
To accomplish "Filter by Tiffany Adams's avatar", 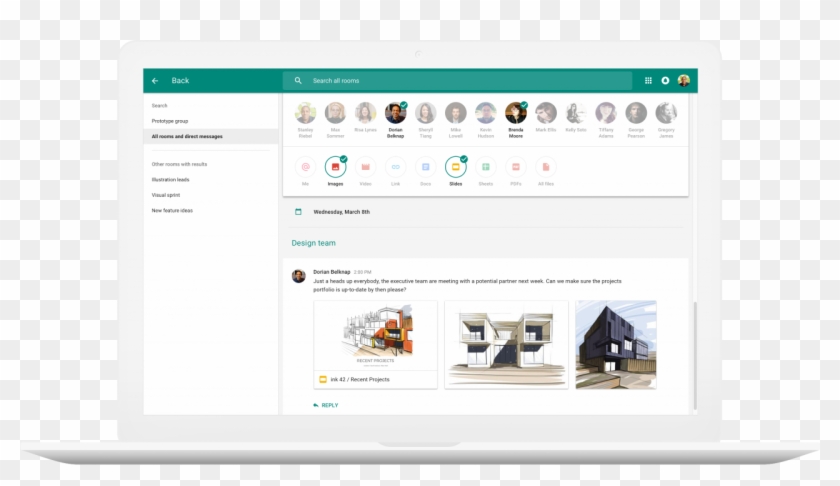I will pyautogui.click(x=606, y=113).
